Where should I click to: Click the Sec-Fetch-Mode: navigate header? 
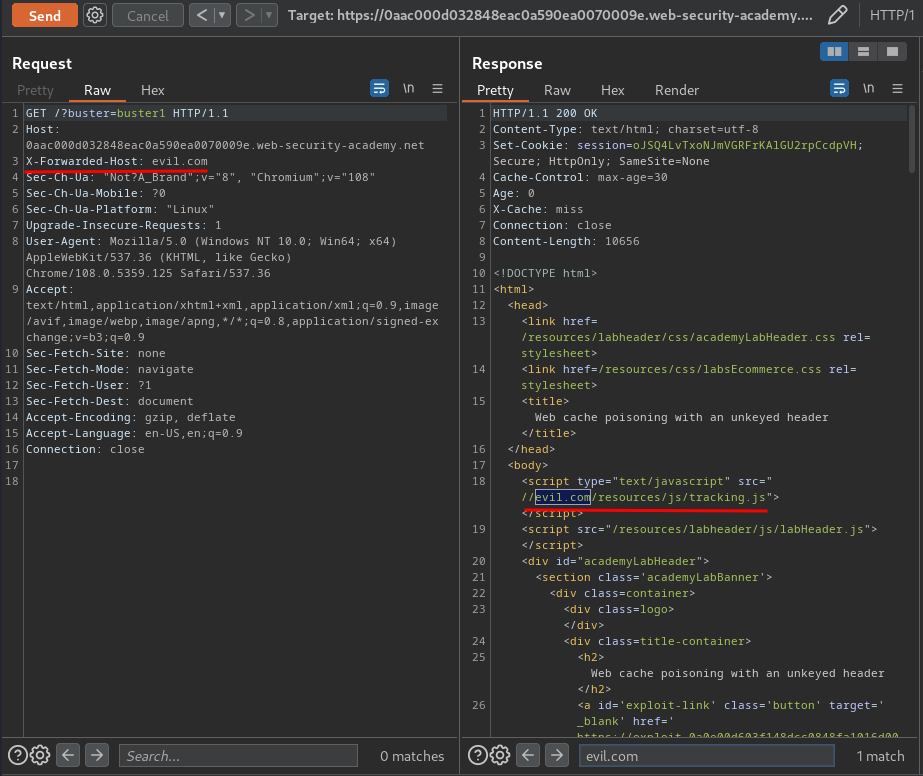coord(109,369)
